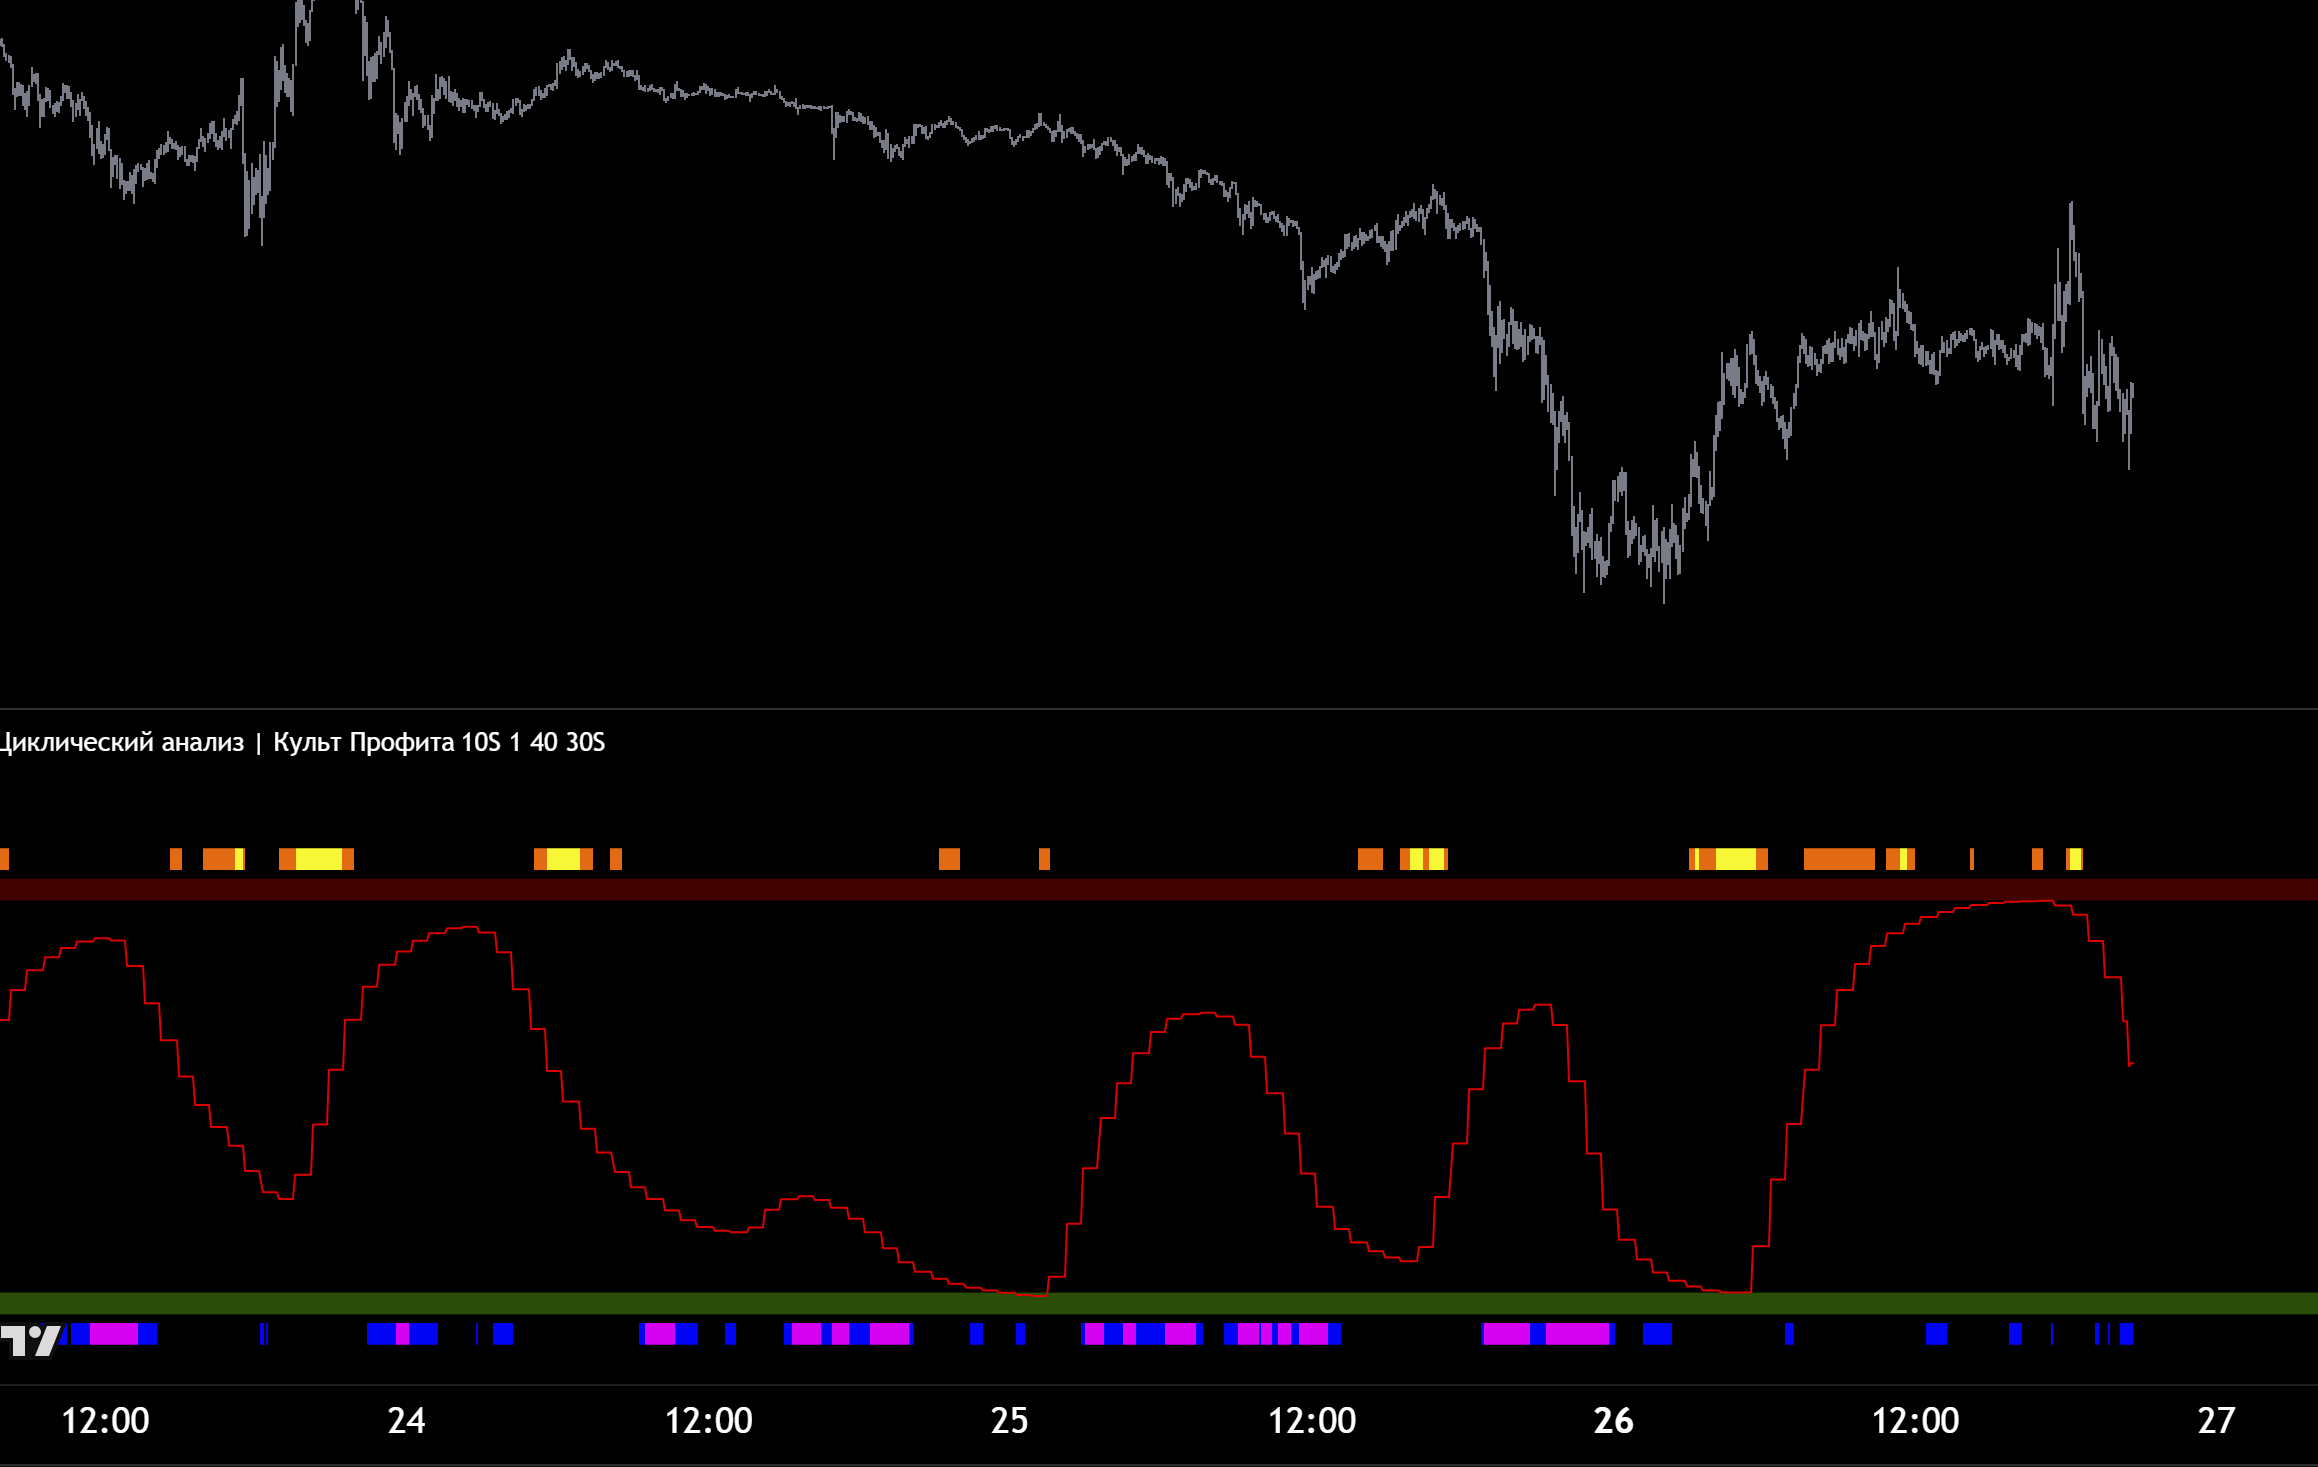Click the separator line above indicator title
Image resolution: width=2318 pixels, height=1467 pixels.
pyautogui.click(x=1159, y=709)
